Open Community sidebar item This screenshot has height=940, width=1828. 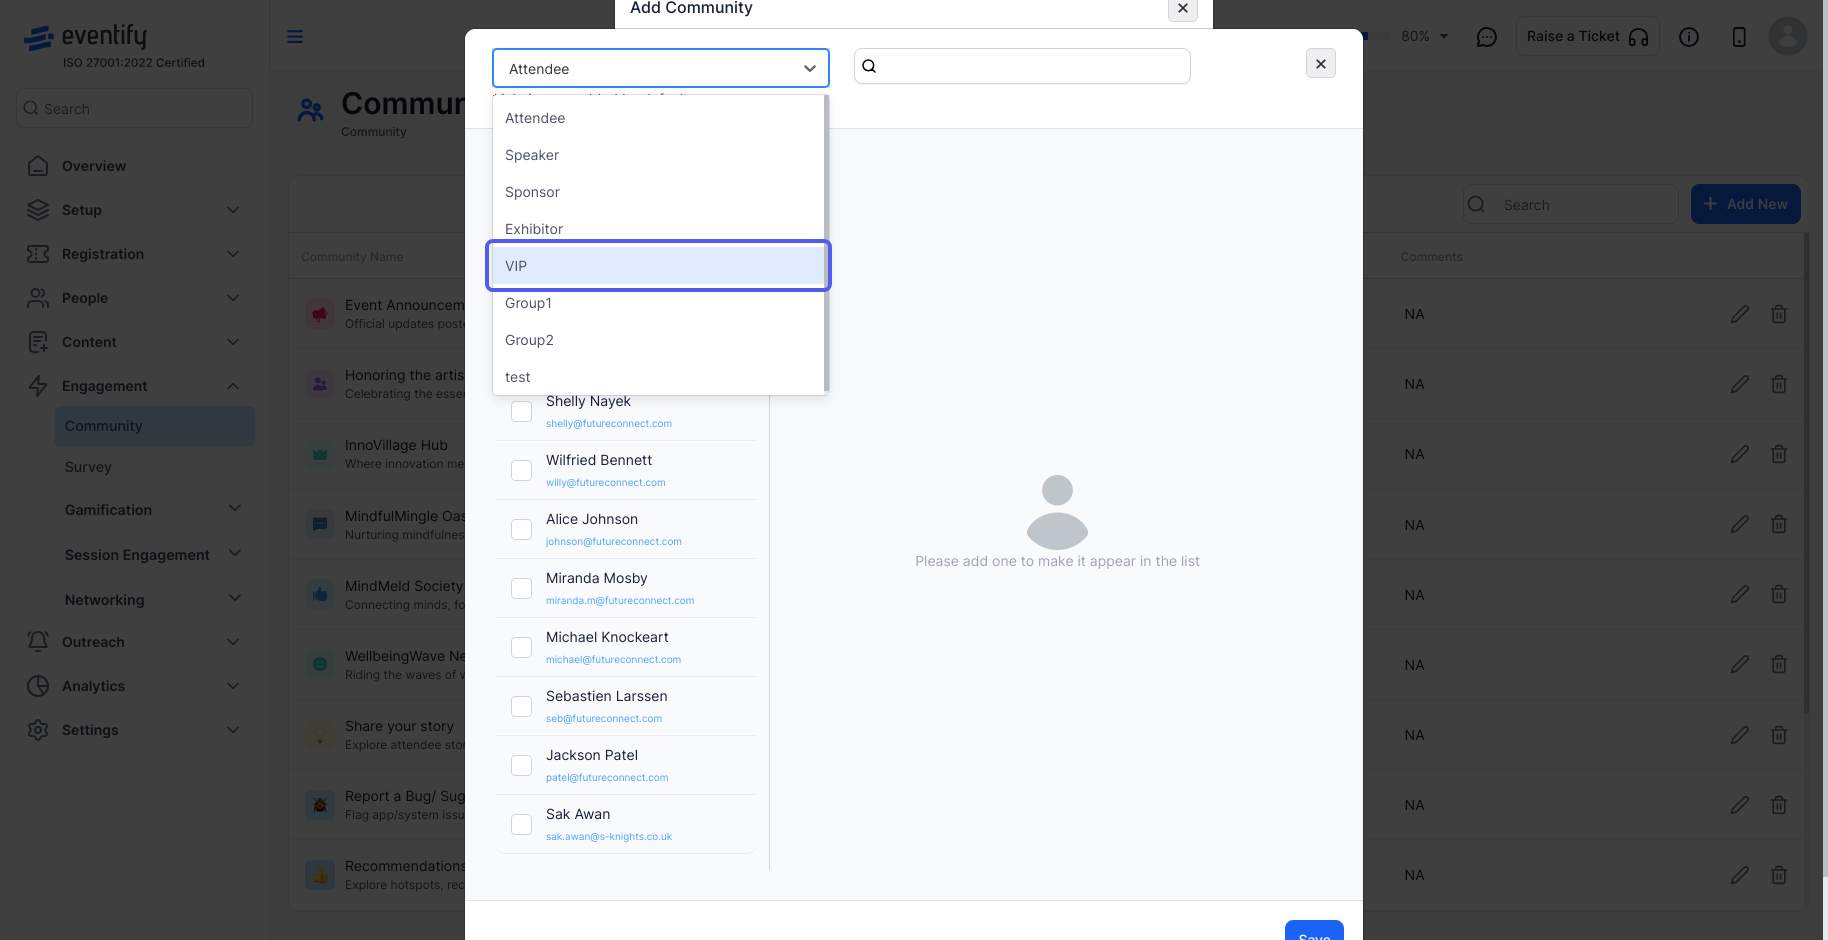tap(155, 426)
